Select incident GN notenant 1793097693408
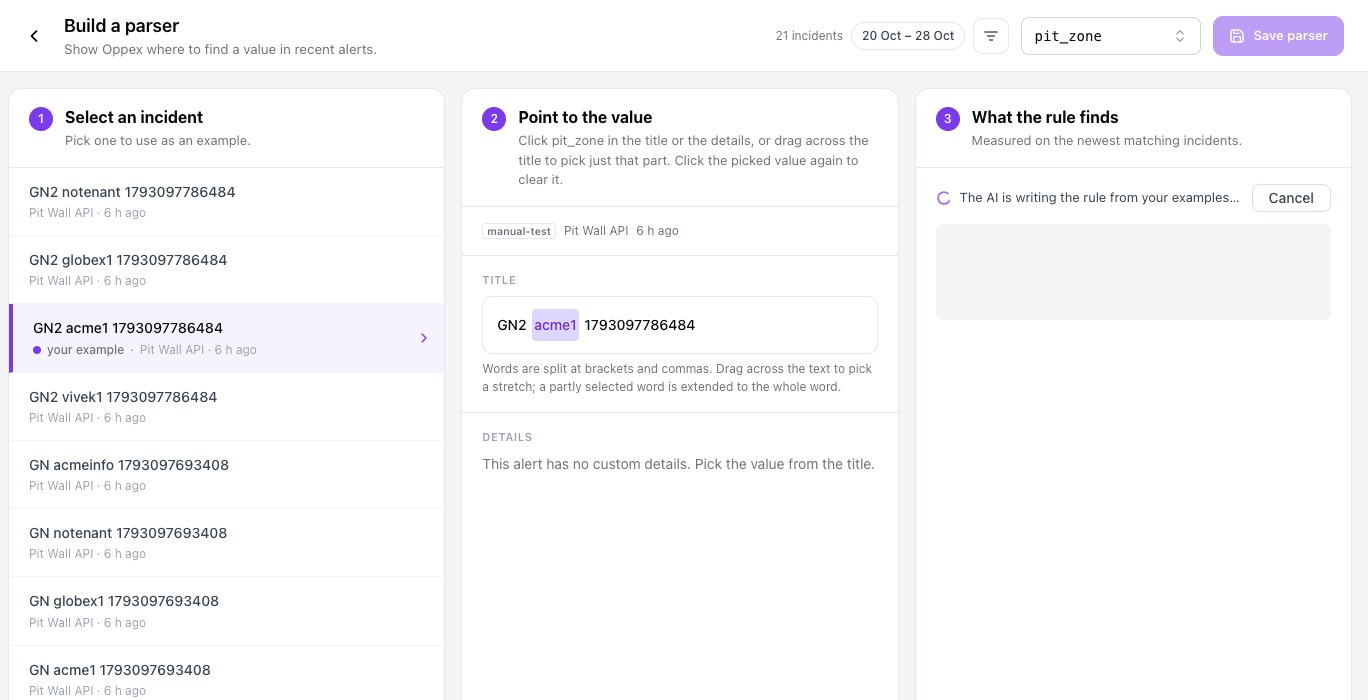Screen dimensions: 1368x700 226,542
